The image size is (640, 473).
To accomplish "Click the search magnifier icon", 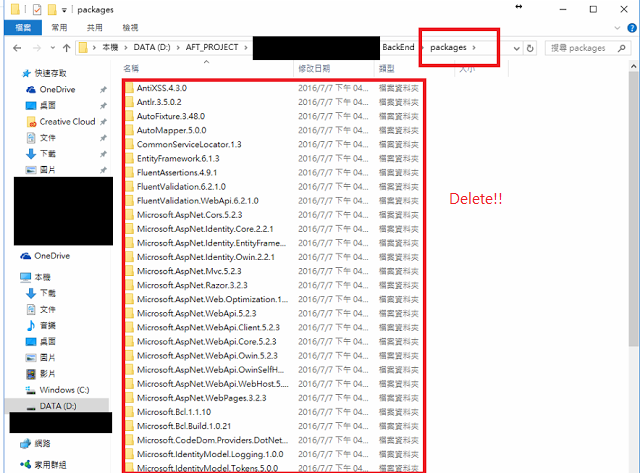I will tap(622, 48).
